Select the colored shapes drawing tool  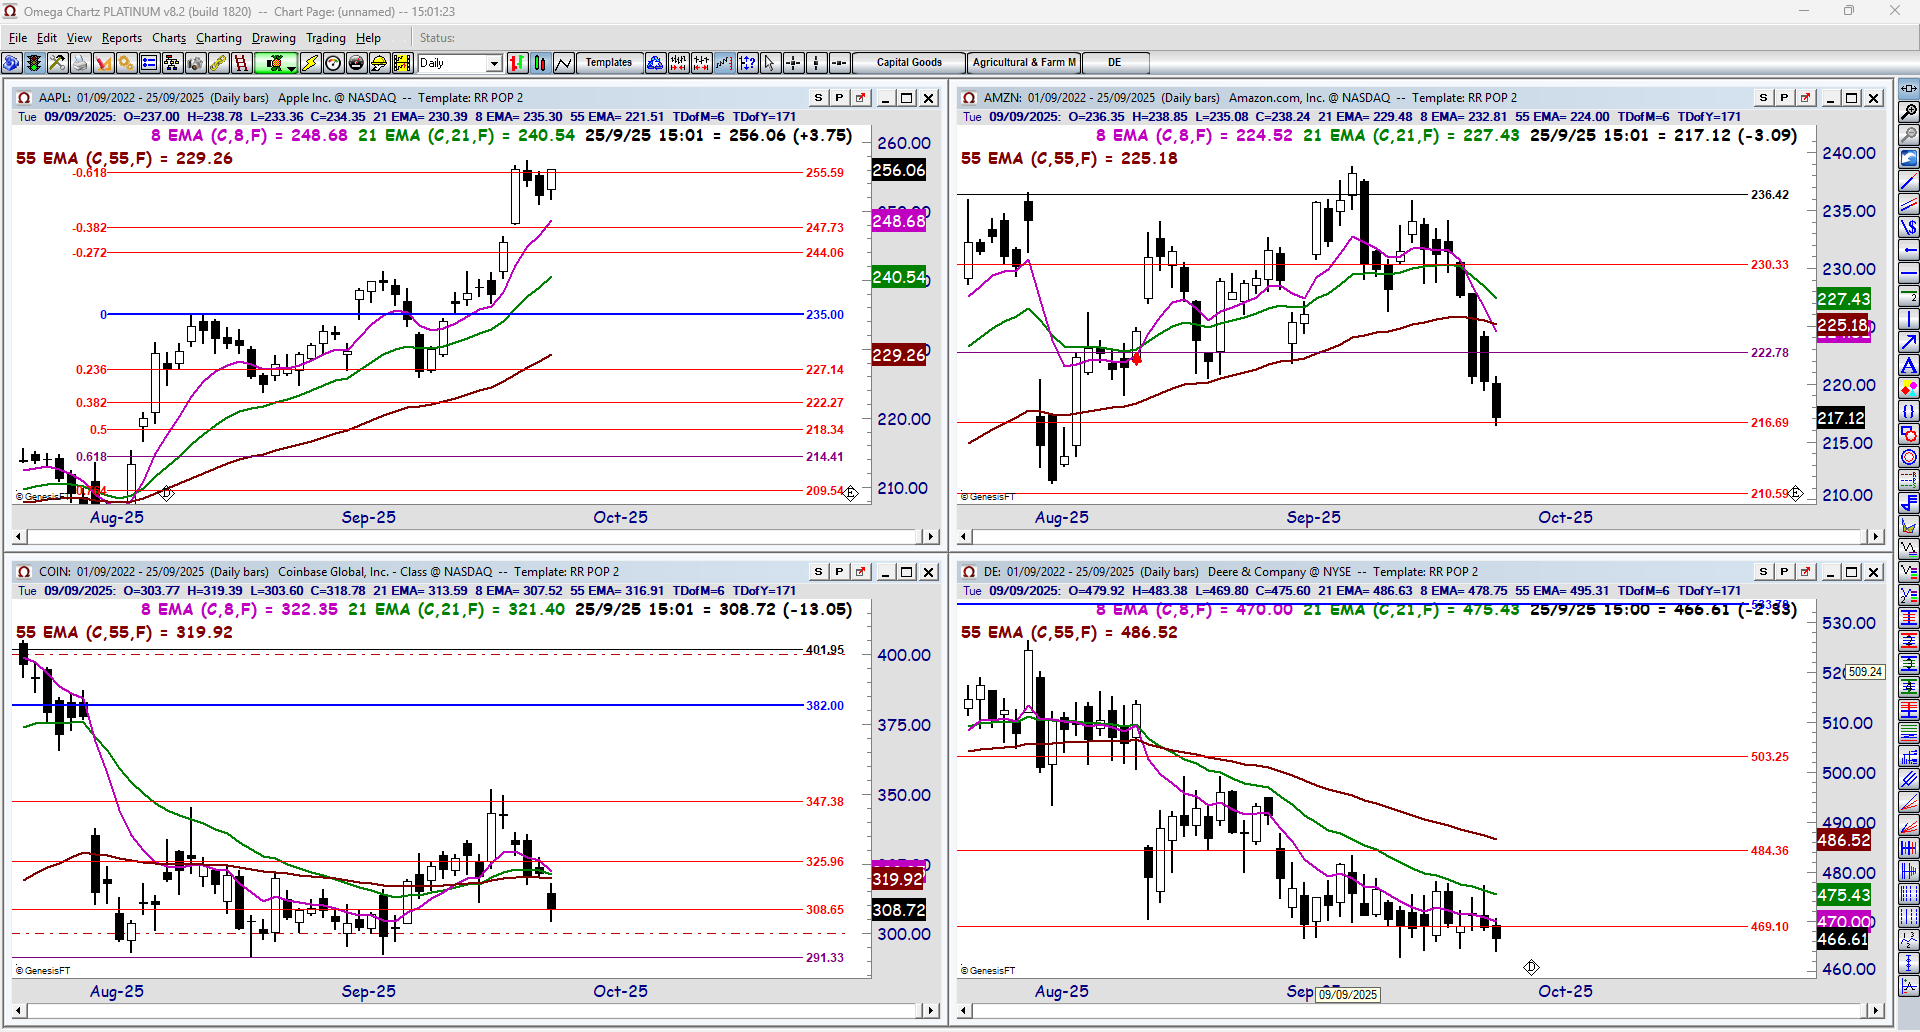[x=1908, y=388]
